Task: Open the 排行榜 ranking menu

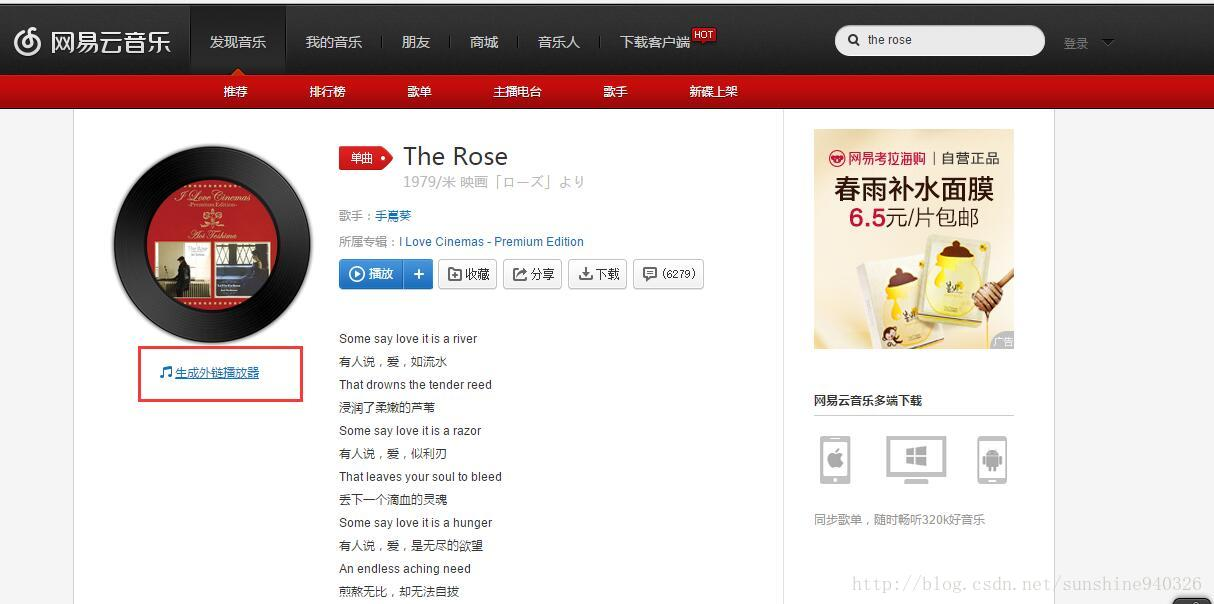Action: [327, 91]
